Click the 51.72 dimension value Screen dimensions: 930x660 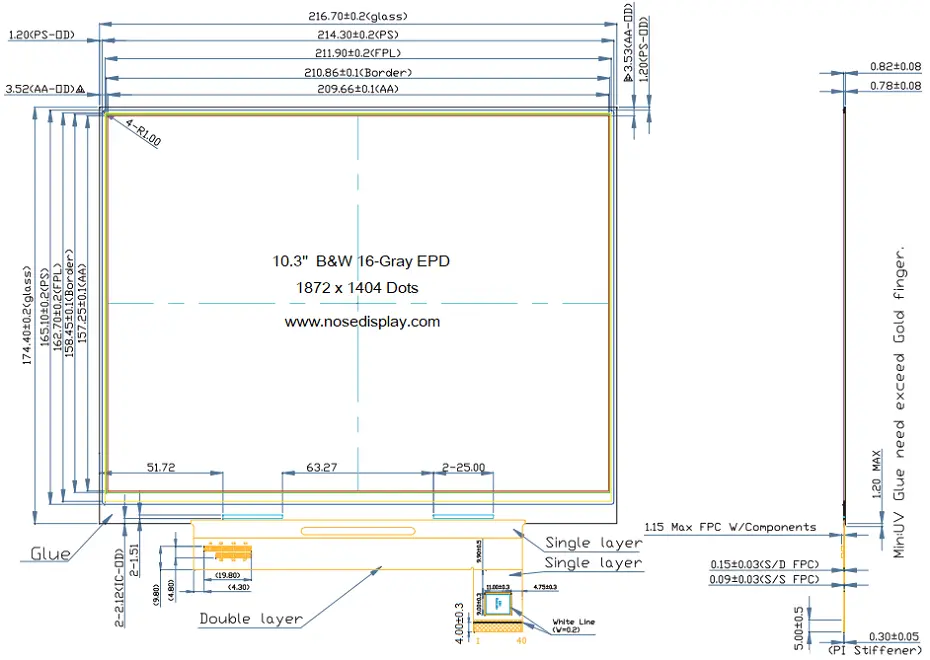[x=161, y=467]
